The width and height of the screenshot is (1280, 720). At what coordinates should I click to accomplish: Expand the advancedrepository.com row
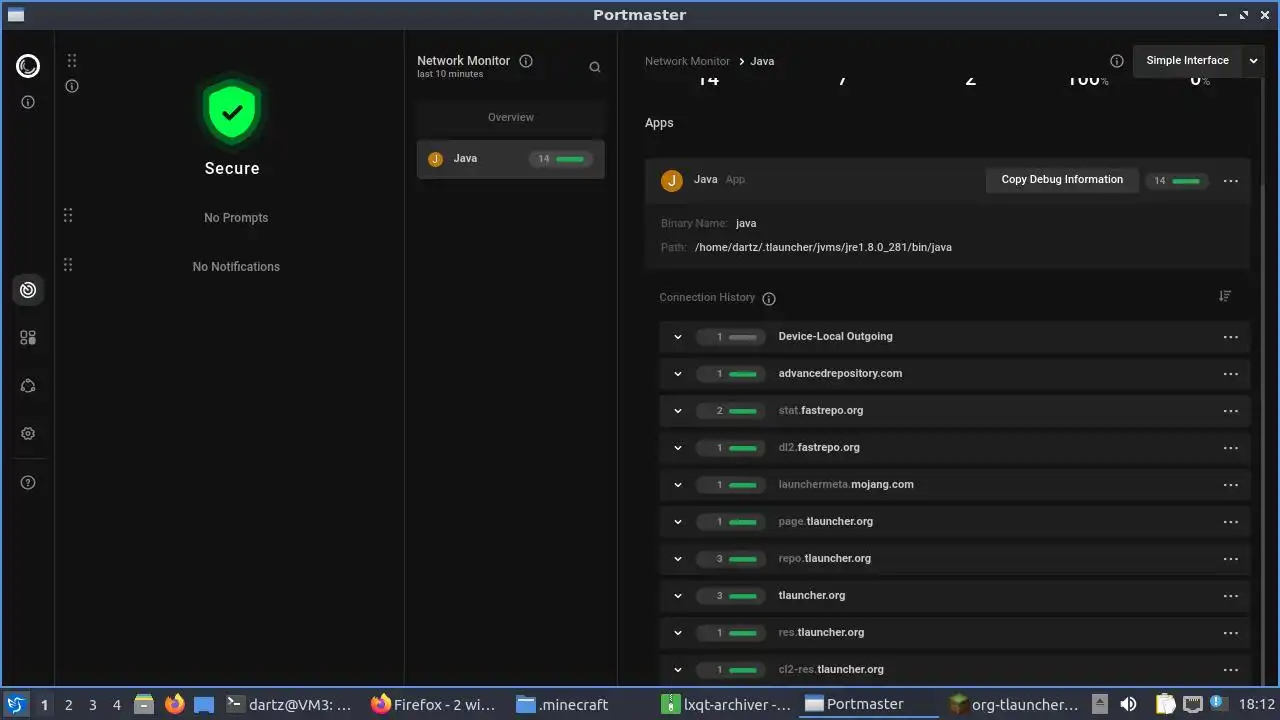tap(677, 374)
